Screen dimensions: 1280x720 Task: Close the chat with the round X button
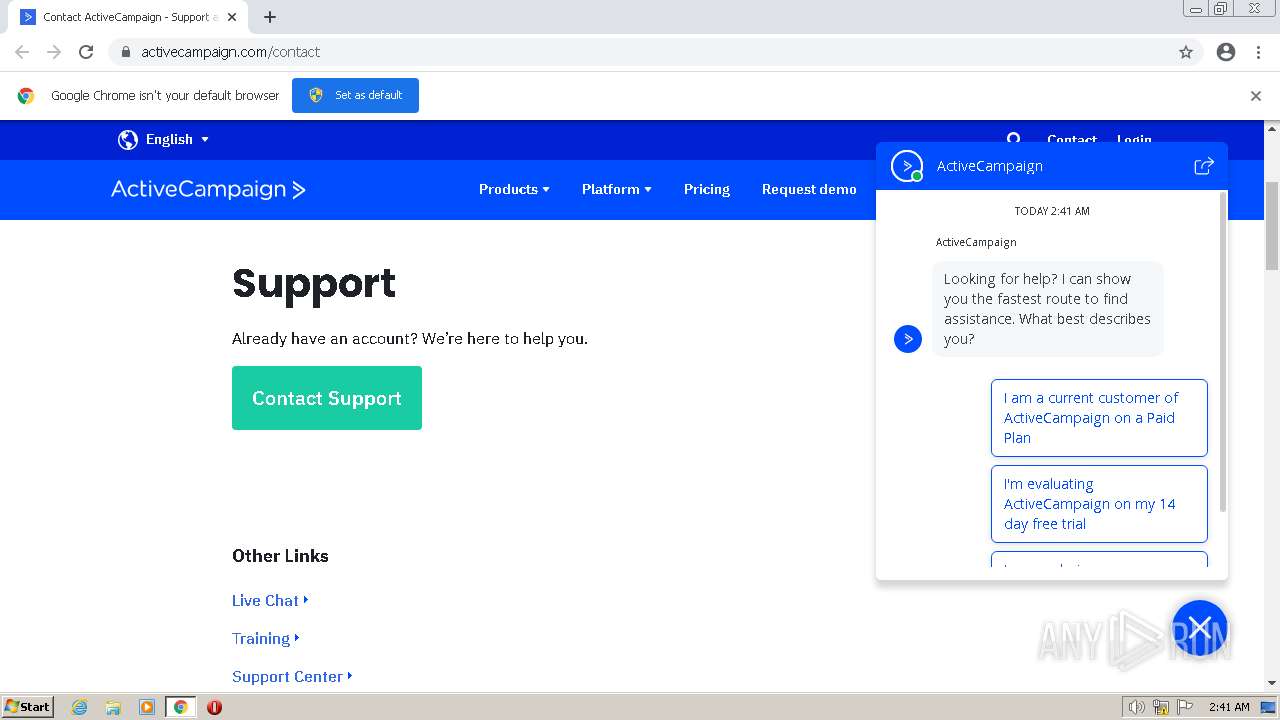(x=1200, y=628)
